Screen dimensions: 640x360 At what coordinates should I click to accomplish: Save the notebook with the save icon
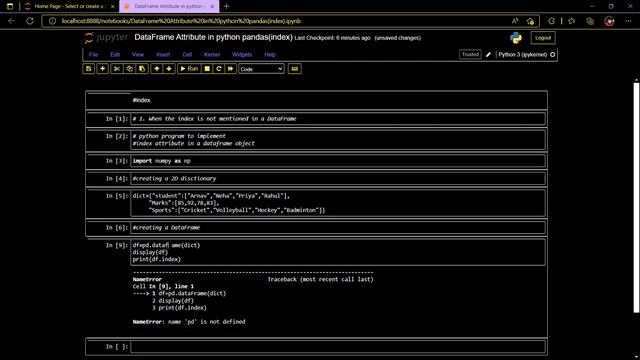(89, 69)
